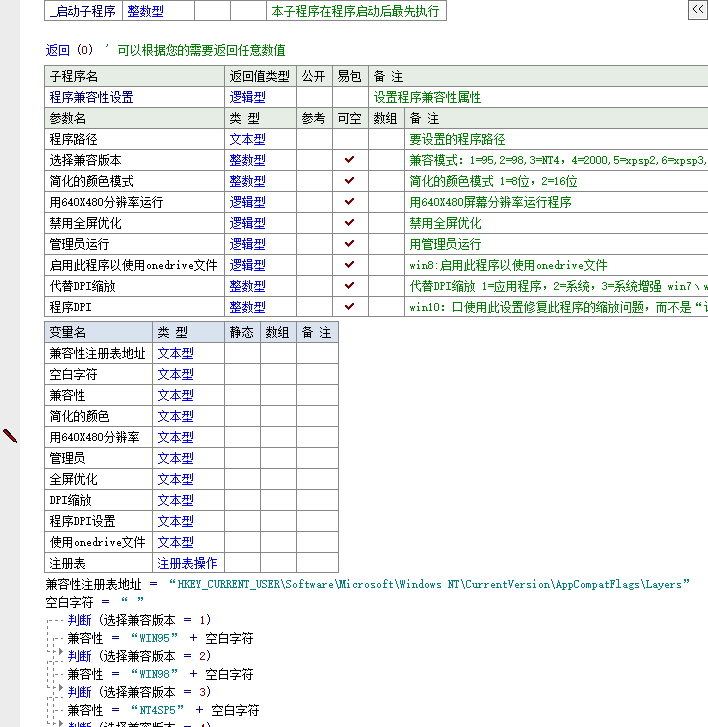Toggle nullable check for 简化的颜色模式 parameter

(350, 181)
